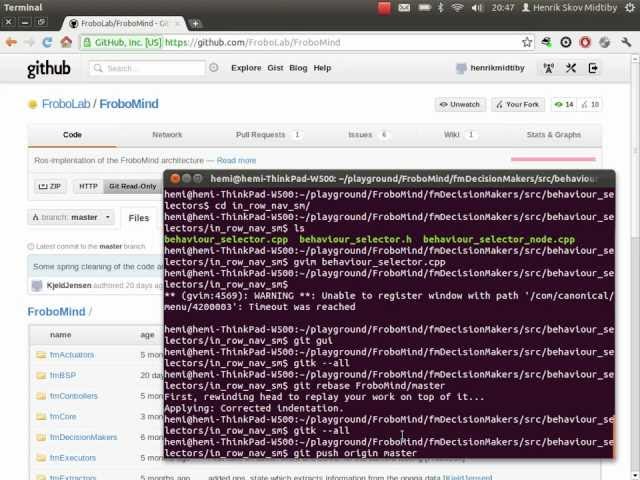Open the mail indicator in top panel
This screenshot has width=640, height=480.
pyautogui.click(x=404, y=7)
